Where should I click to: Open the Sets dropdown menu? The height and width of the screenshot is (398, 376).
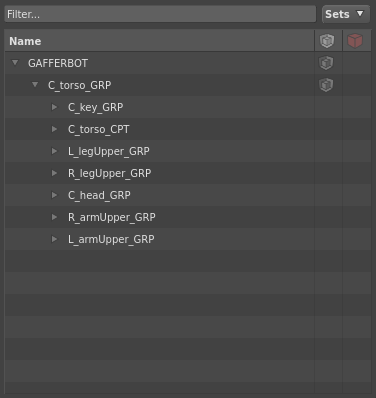coord(345,14)
